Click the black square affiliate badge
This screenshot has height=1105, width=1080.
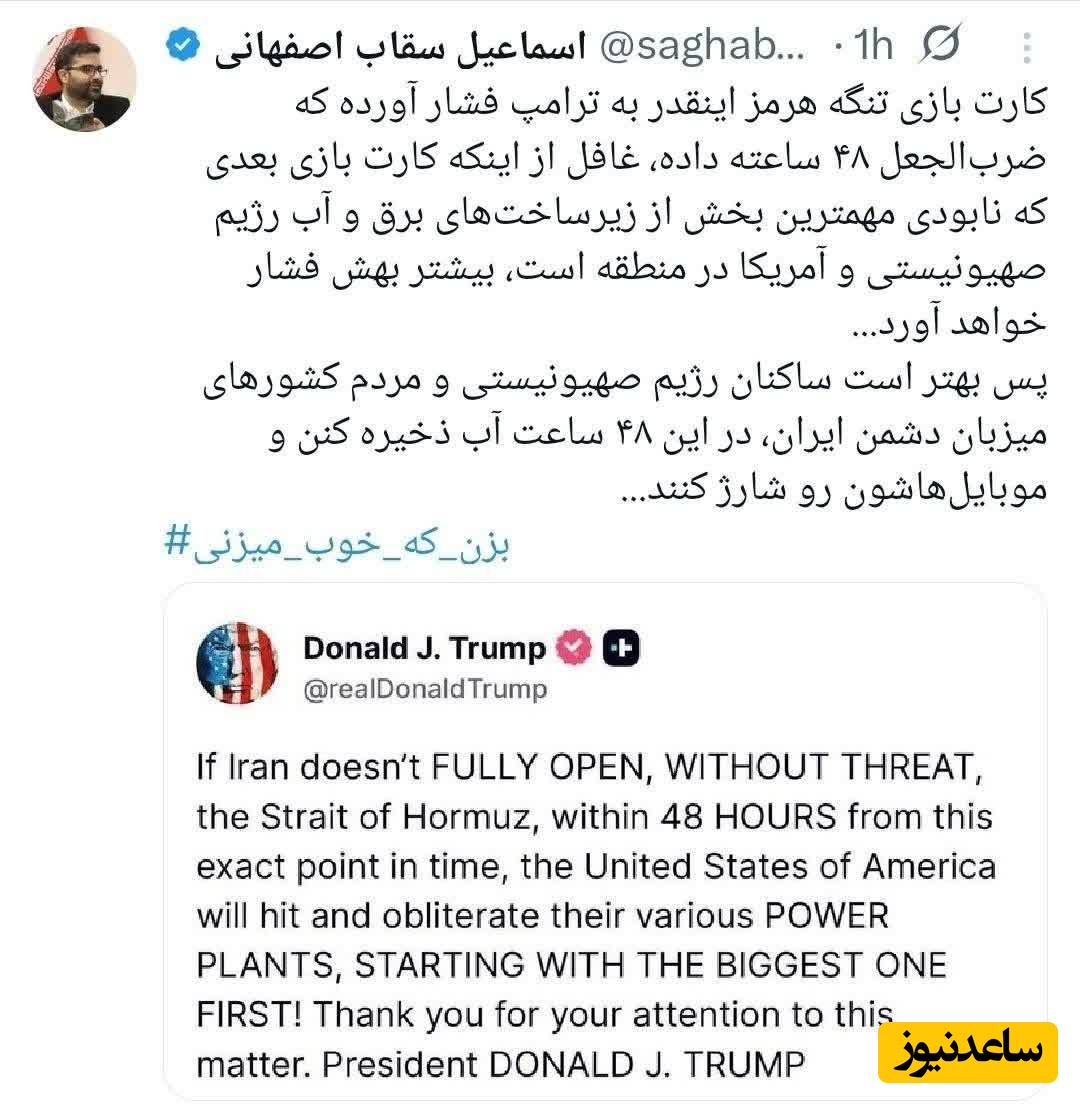pos(621,648)
